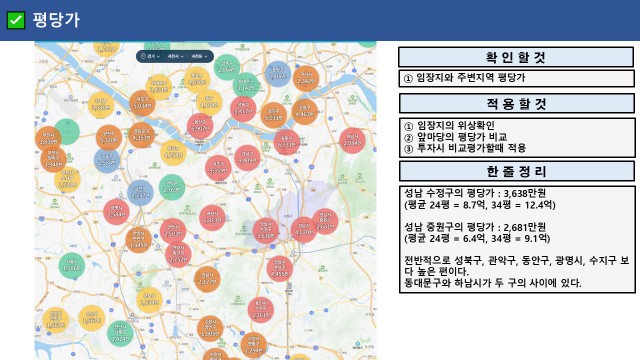Click the text (평균 24평 = 8.7억, 34평 = 12.4억)

point(480,204)
